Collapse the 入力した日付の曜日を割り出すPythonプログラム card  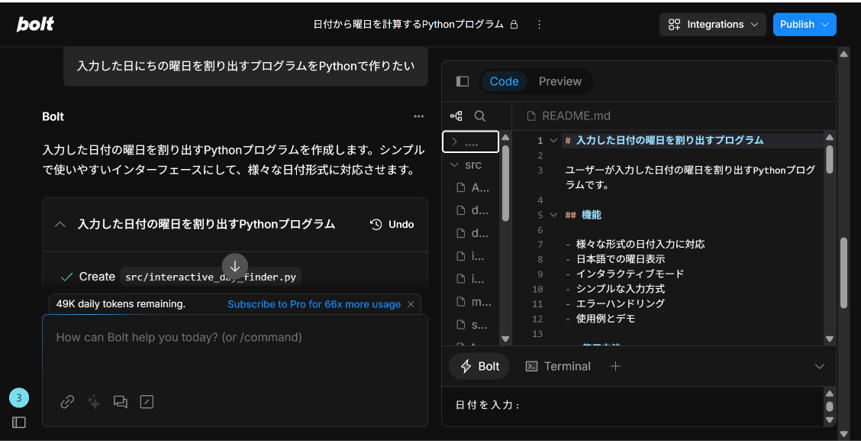[x=61, y=224]
